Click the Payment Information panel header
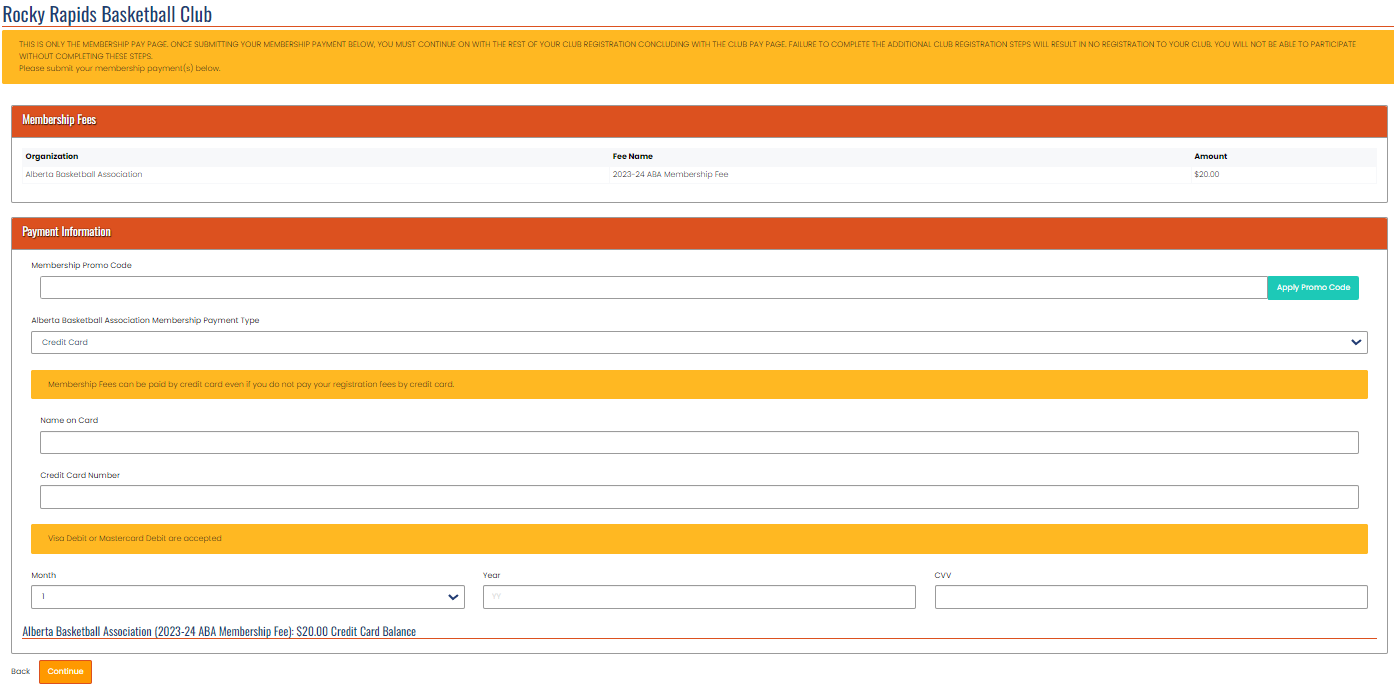The width and height of the screenshot is (1394, 690). tap(699, 232)
